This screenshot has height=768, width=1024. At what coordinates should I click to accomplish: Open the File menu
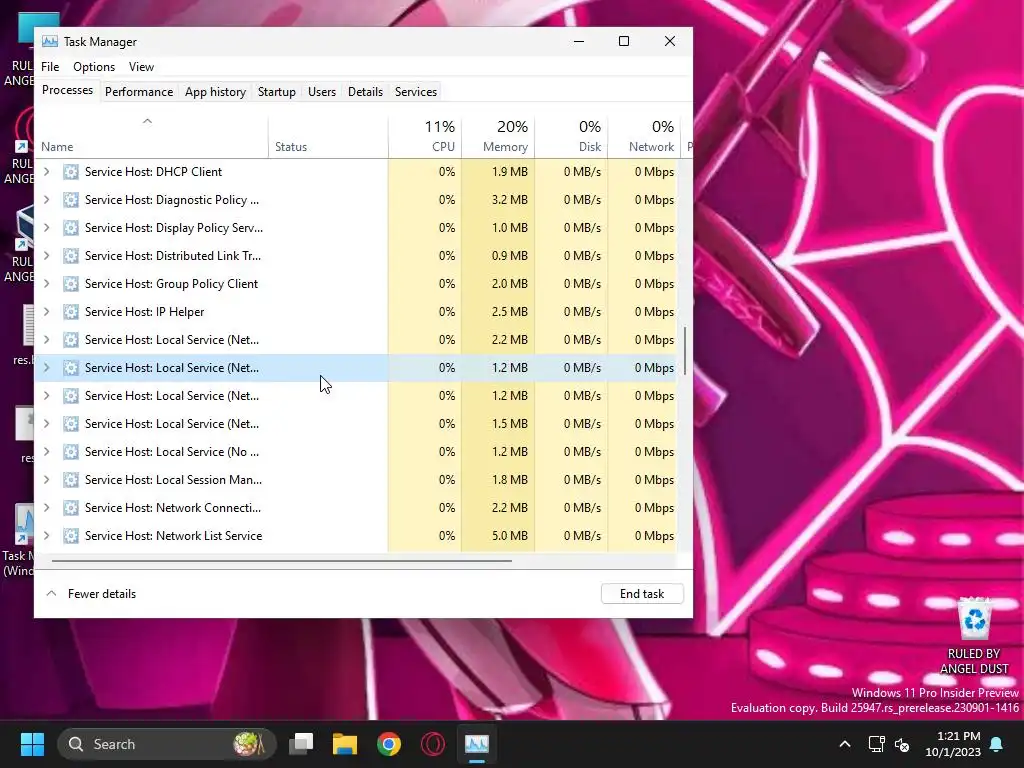point(50,67)
